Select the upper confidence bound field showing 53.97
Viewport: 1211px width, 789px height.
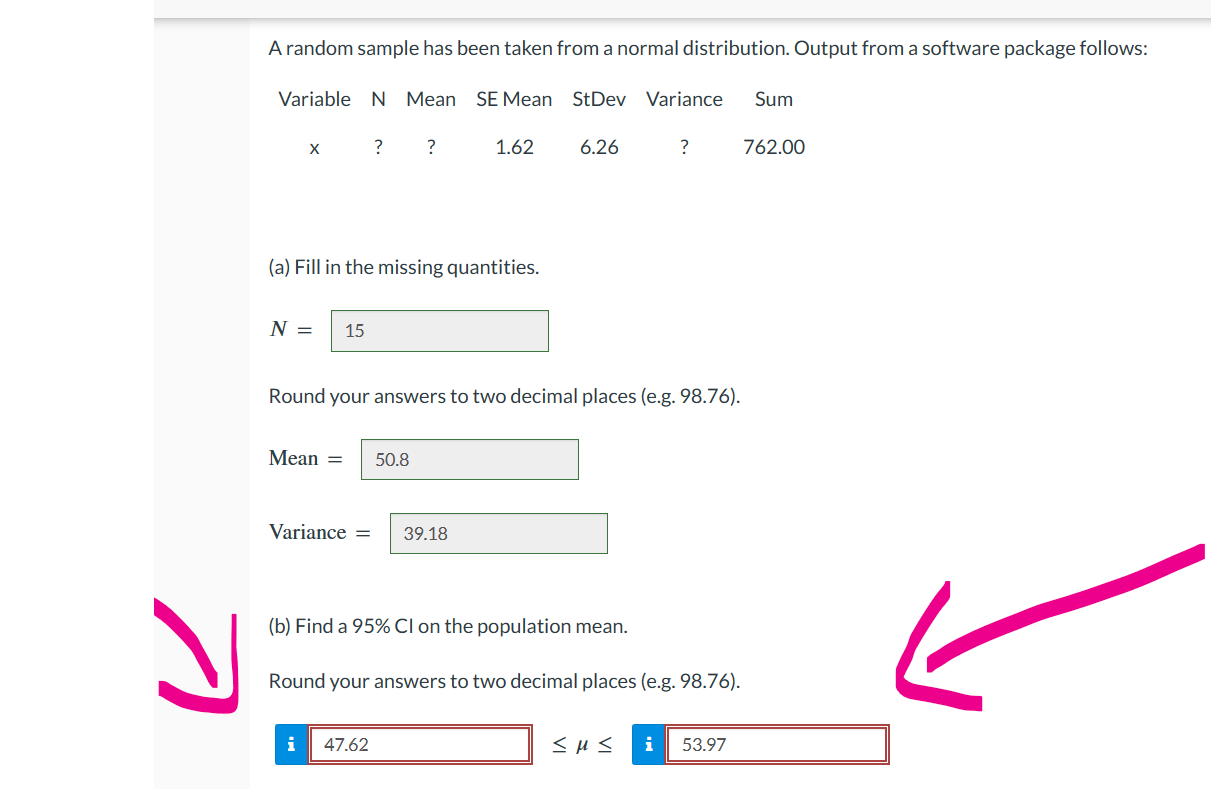click(x=777, y=744)
